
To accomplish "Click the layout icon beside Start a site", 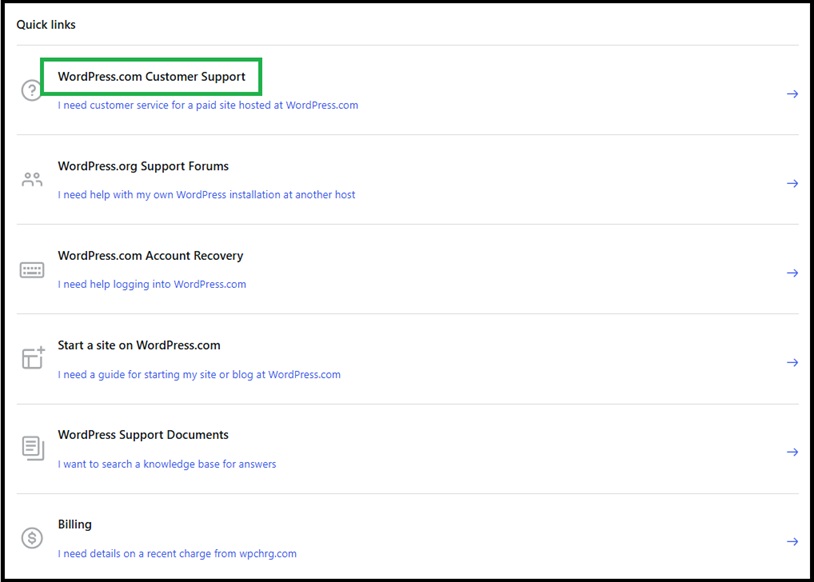I will point(32,359).
